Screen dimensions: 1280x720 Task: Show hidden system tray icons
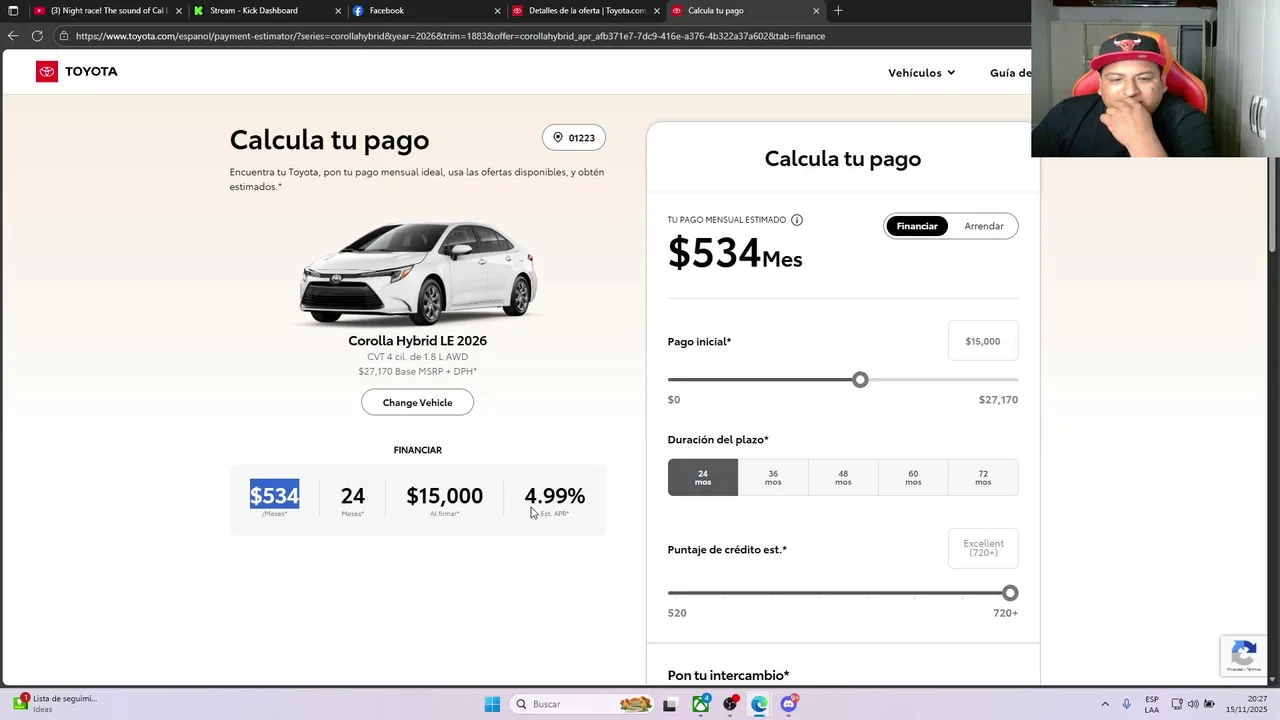tap(1105, 704)
